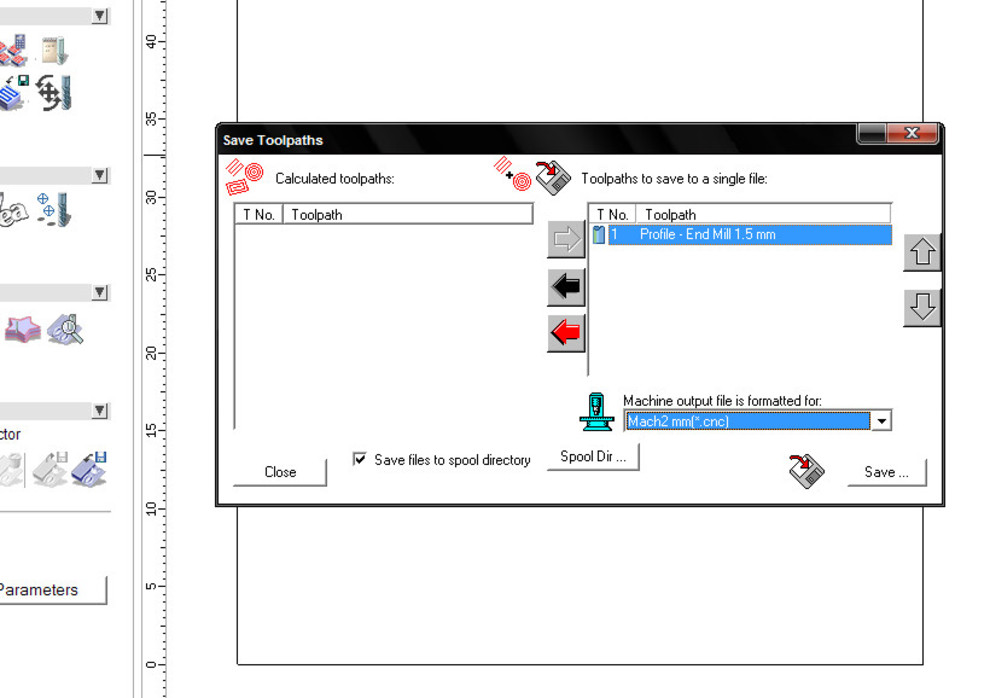
Task: Click 'Toolpath' header in calculated toolpaths list
Action: click(408, 215)
